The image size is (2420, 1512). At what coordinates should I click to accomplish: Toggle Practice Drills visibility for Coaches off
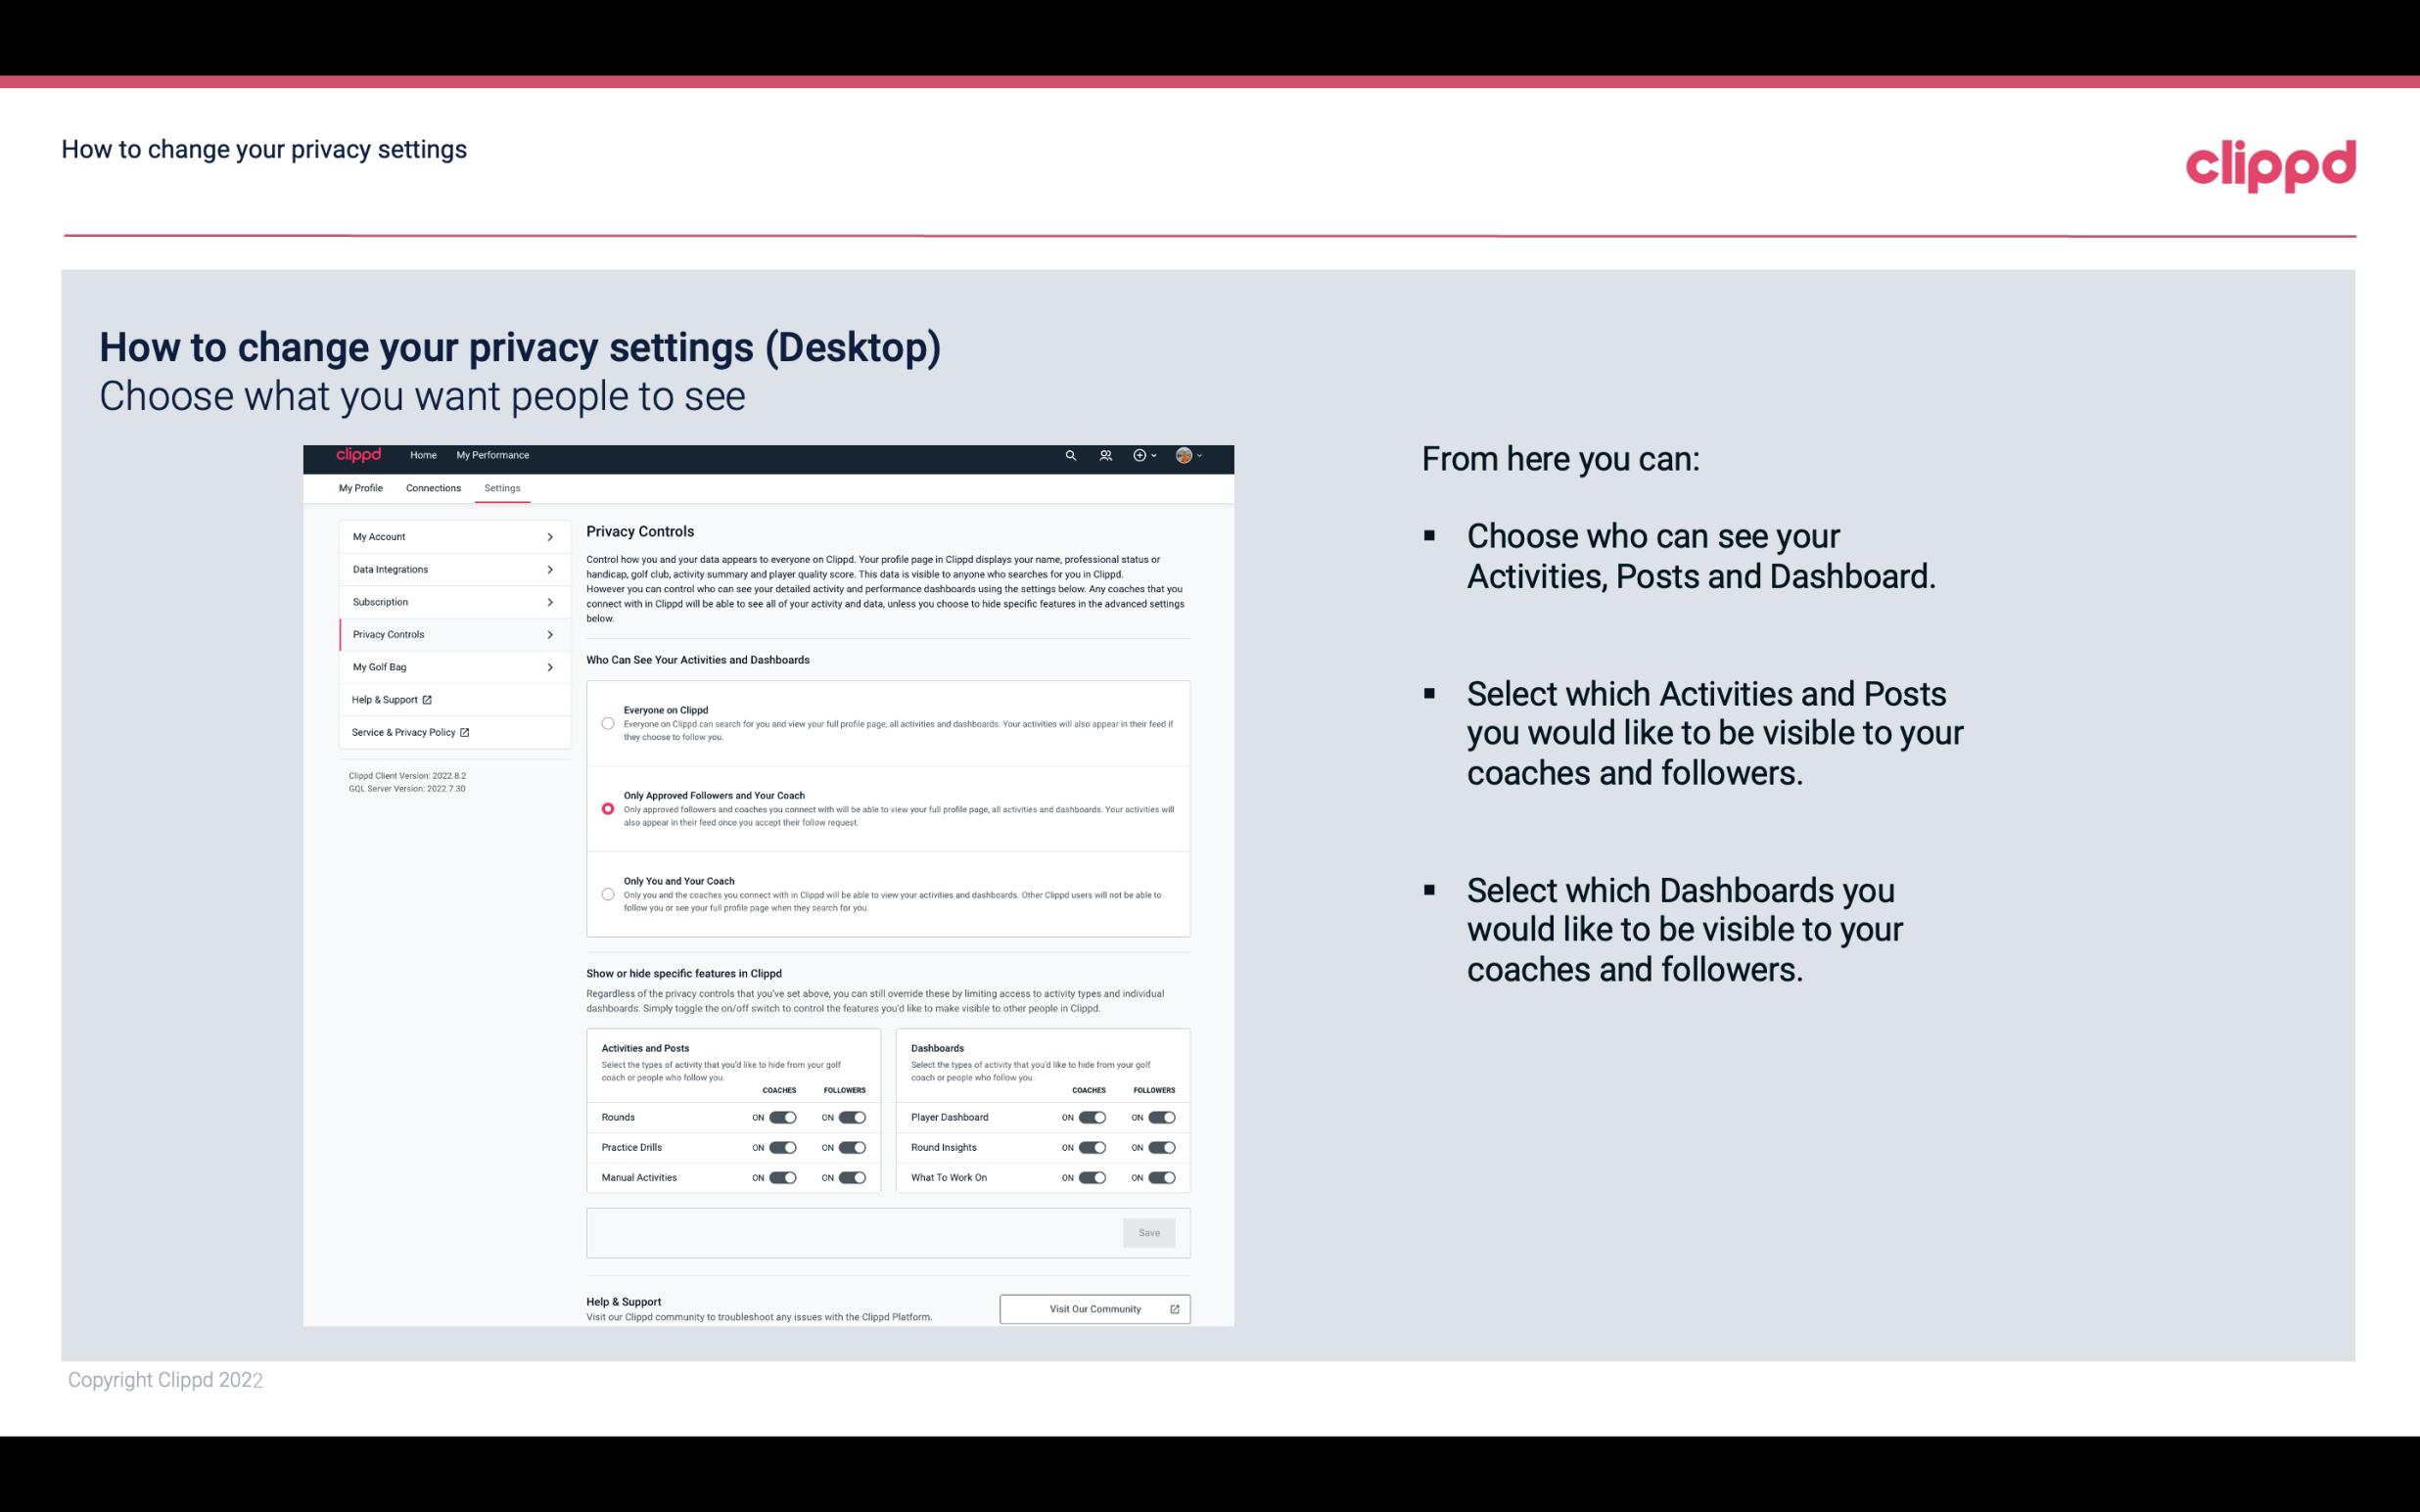[779, 1148]
